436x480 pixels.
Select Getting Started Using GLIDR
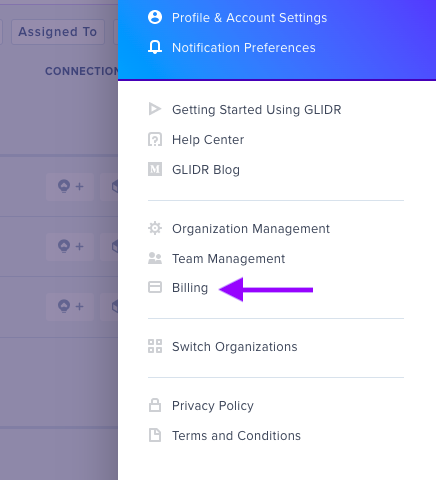pyautogui.click(x=257, y=109)
